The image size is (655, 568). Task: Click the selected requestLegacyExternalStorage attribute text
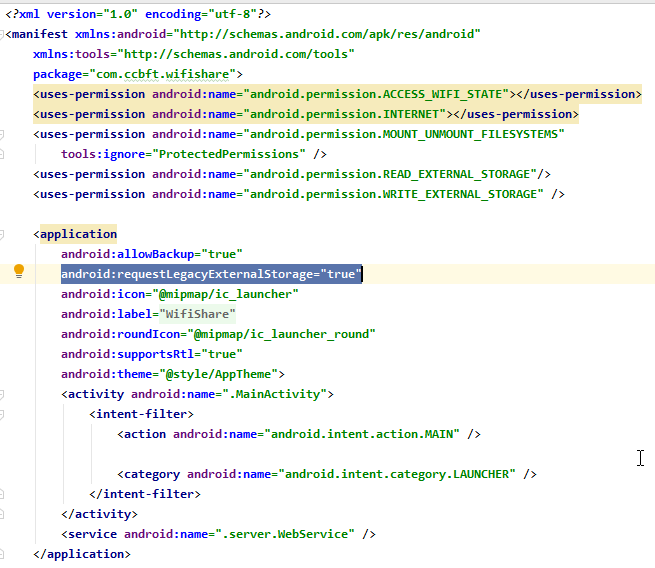211,274
